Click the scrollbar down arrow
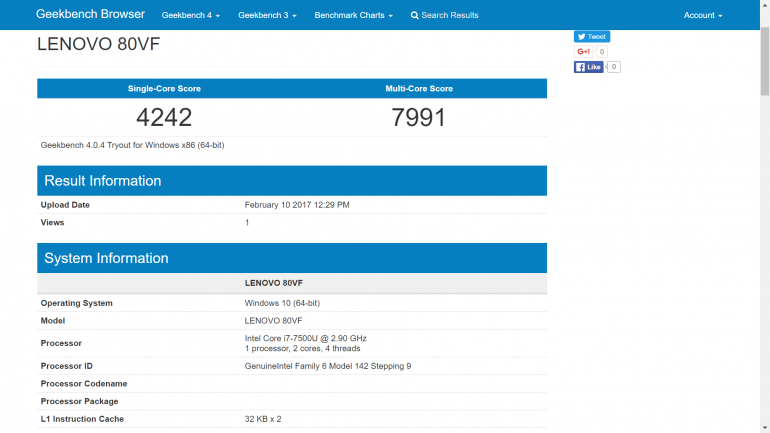The height and width of the screenshot is (433, 770). 765,429
